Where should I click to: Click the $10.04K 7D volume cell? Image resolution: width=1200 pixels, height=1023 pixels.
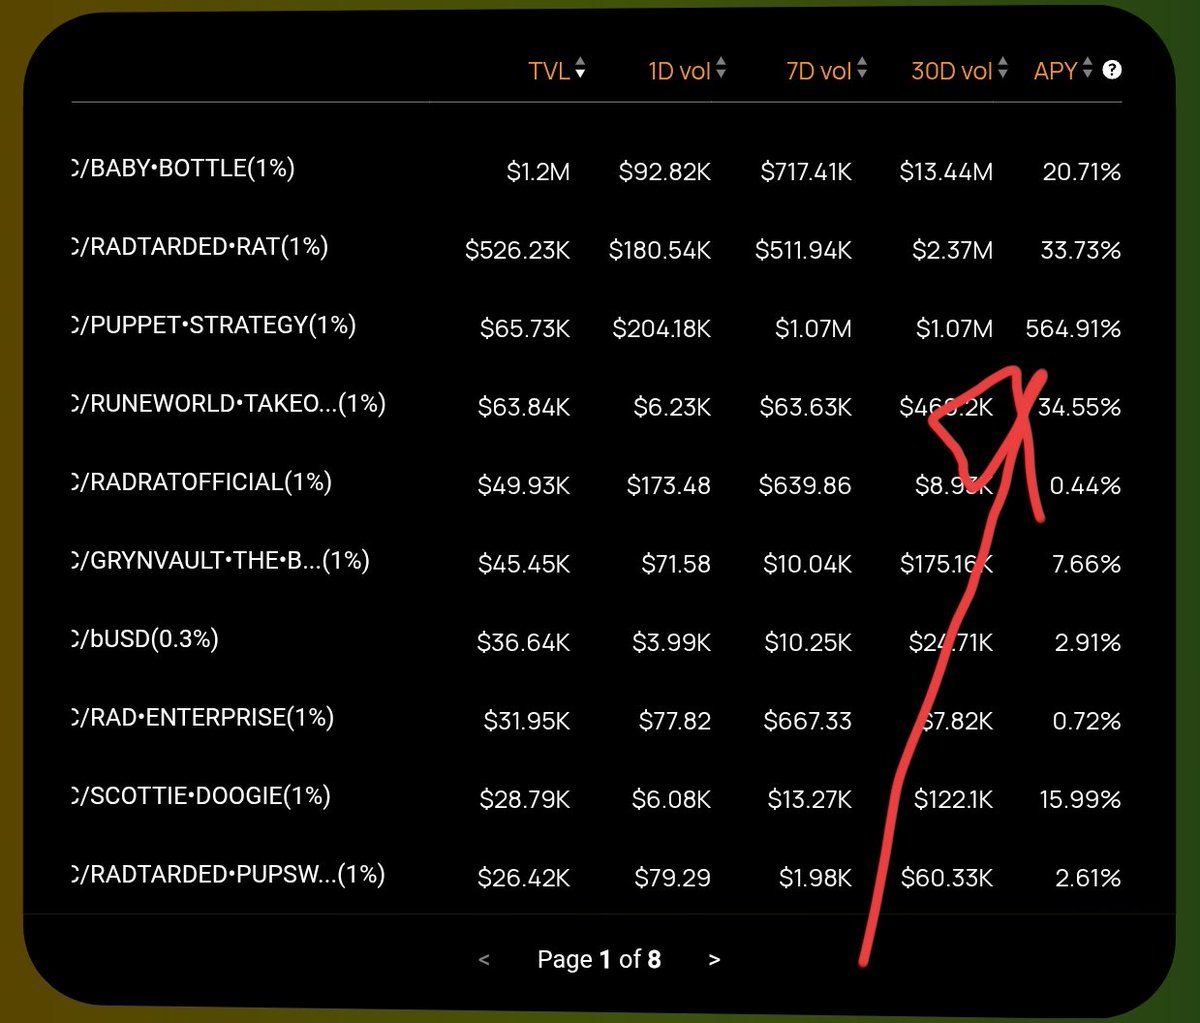[x=808, y=564]
